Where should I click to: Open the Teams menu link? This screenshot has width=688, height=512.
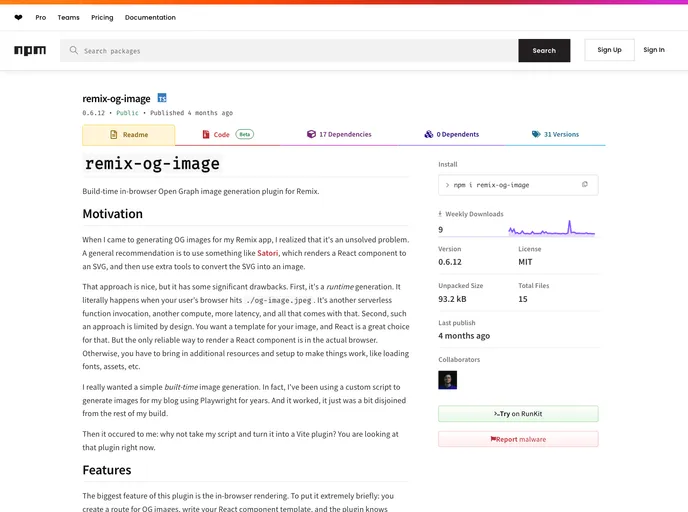68,18
